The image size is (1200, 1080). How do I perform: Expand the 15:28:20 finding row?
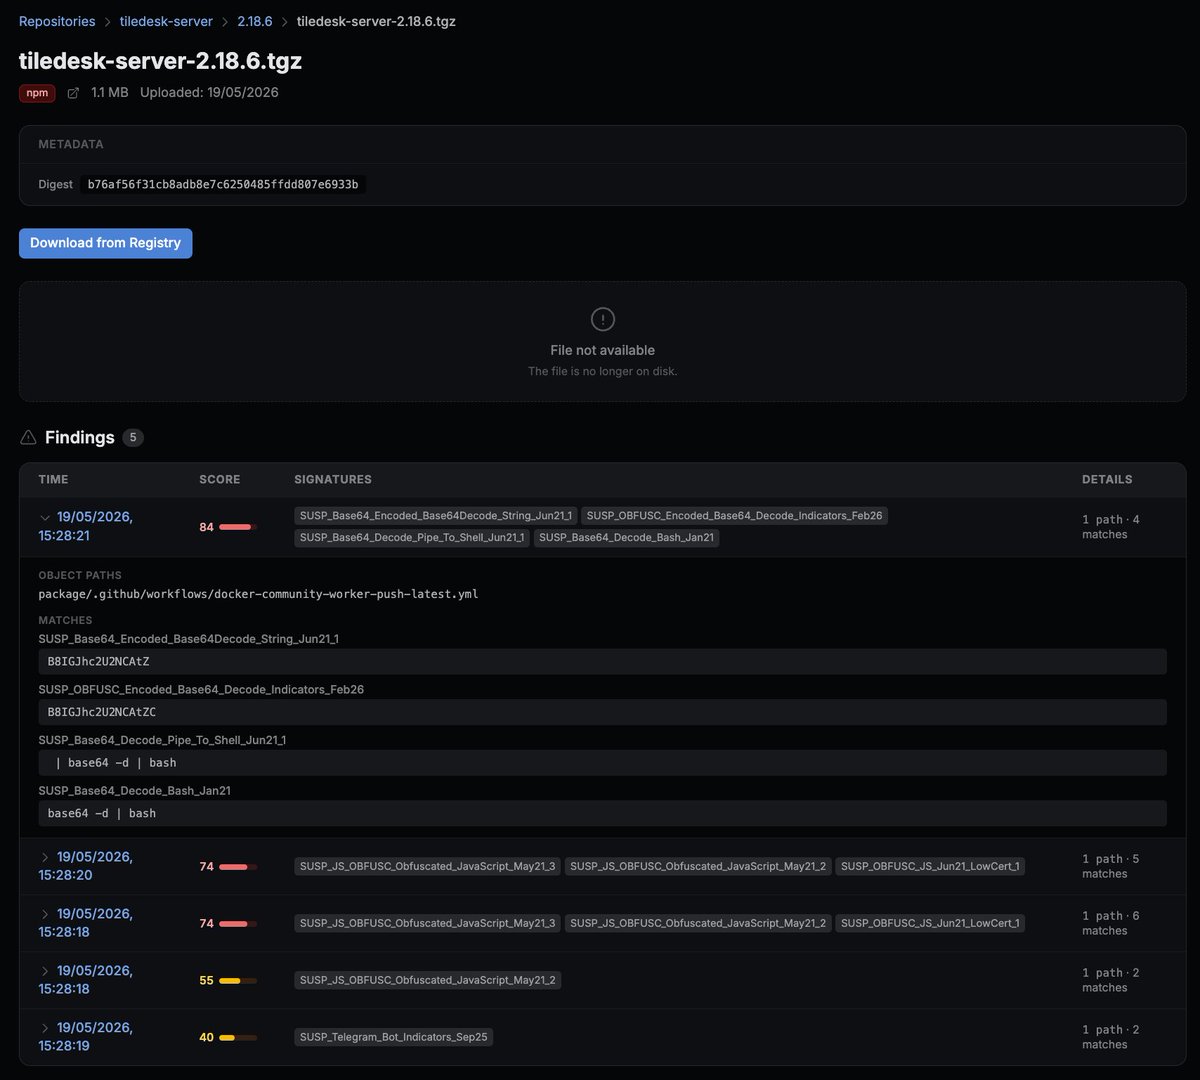44,857
